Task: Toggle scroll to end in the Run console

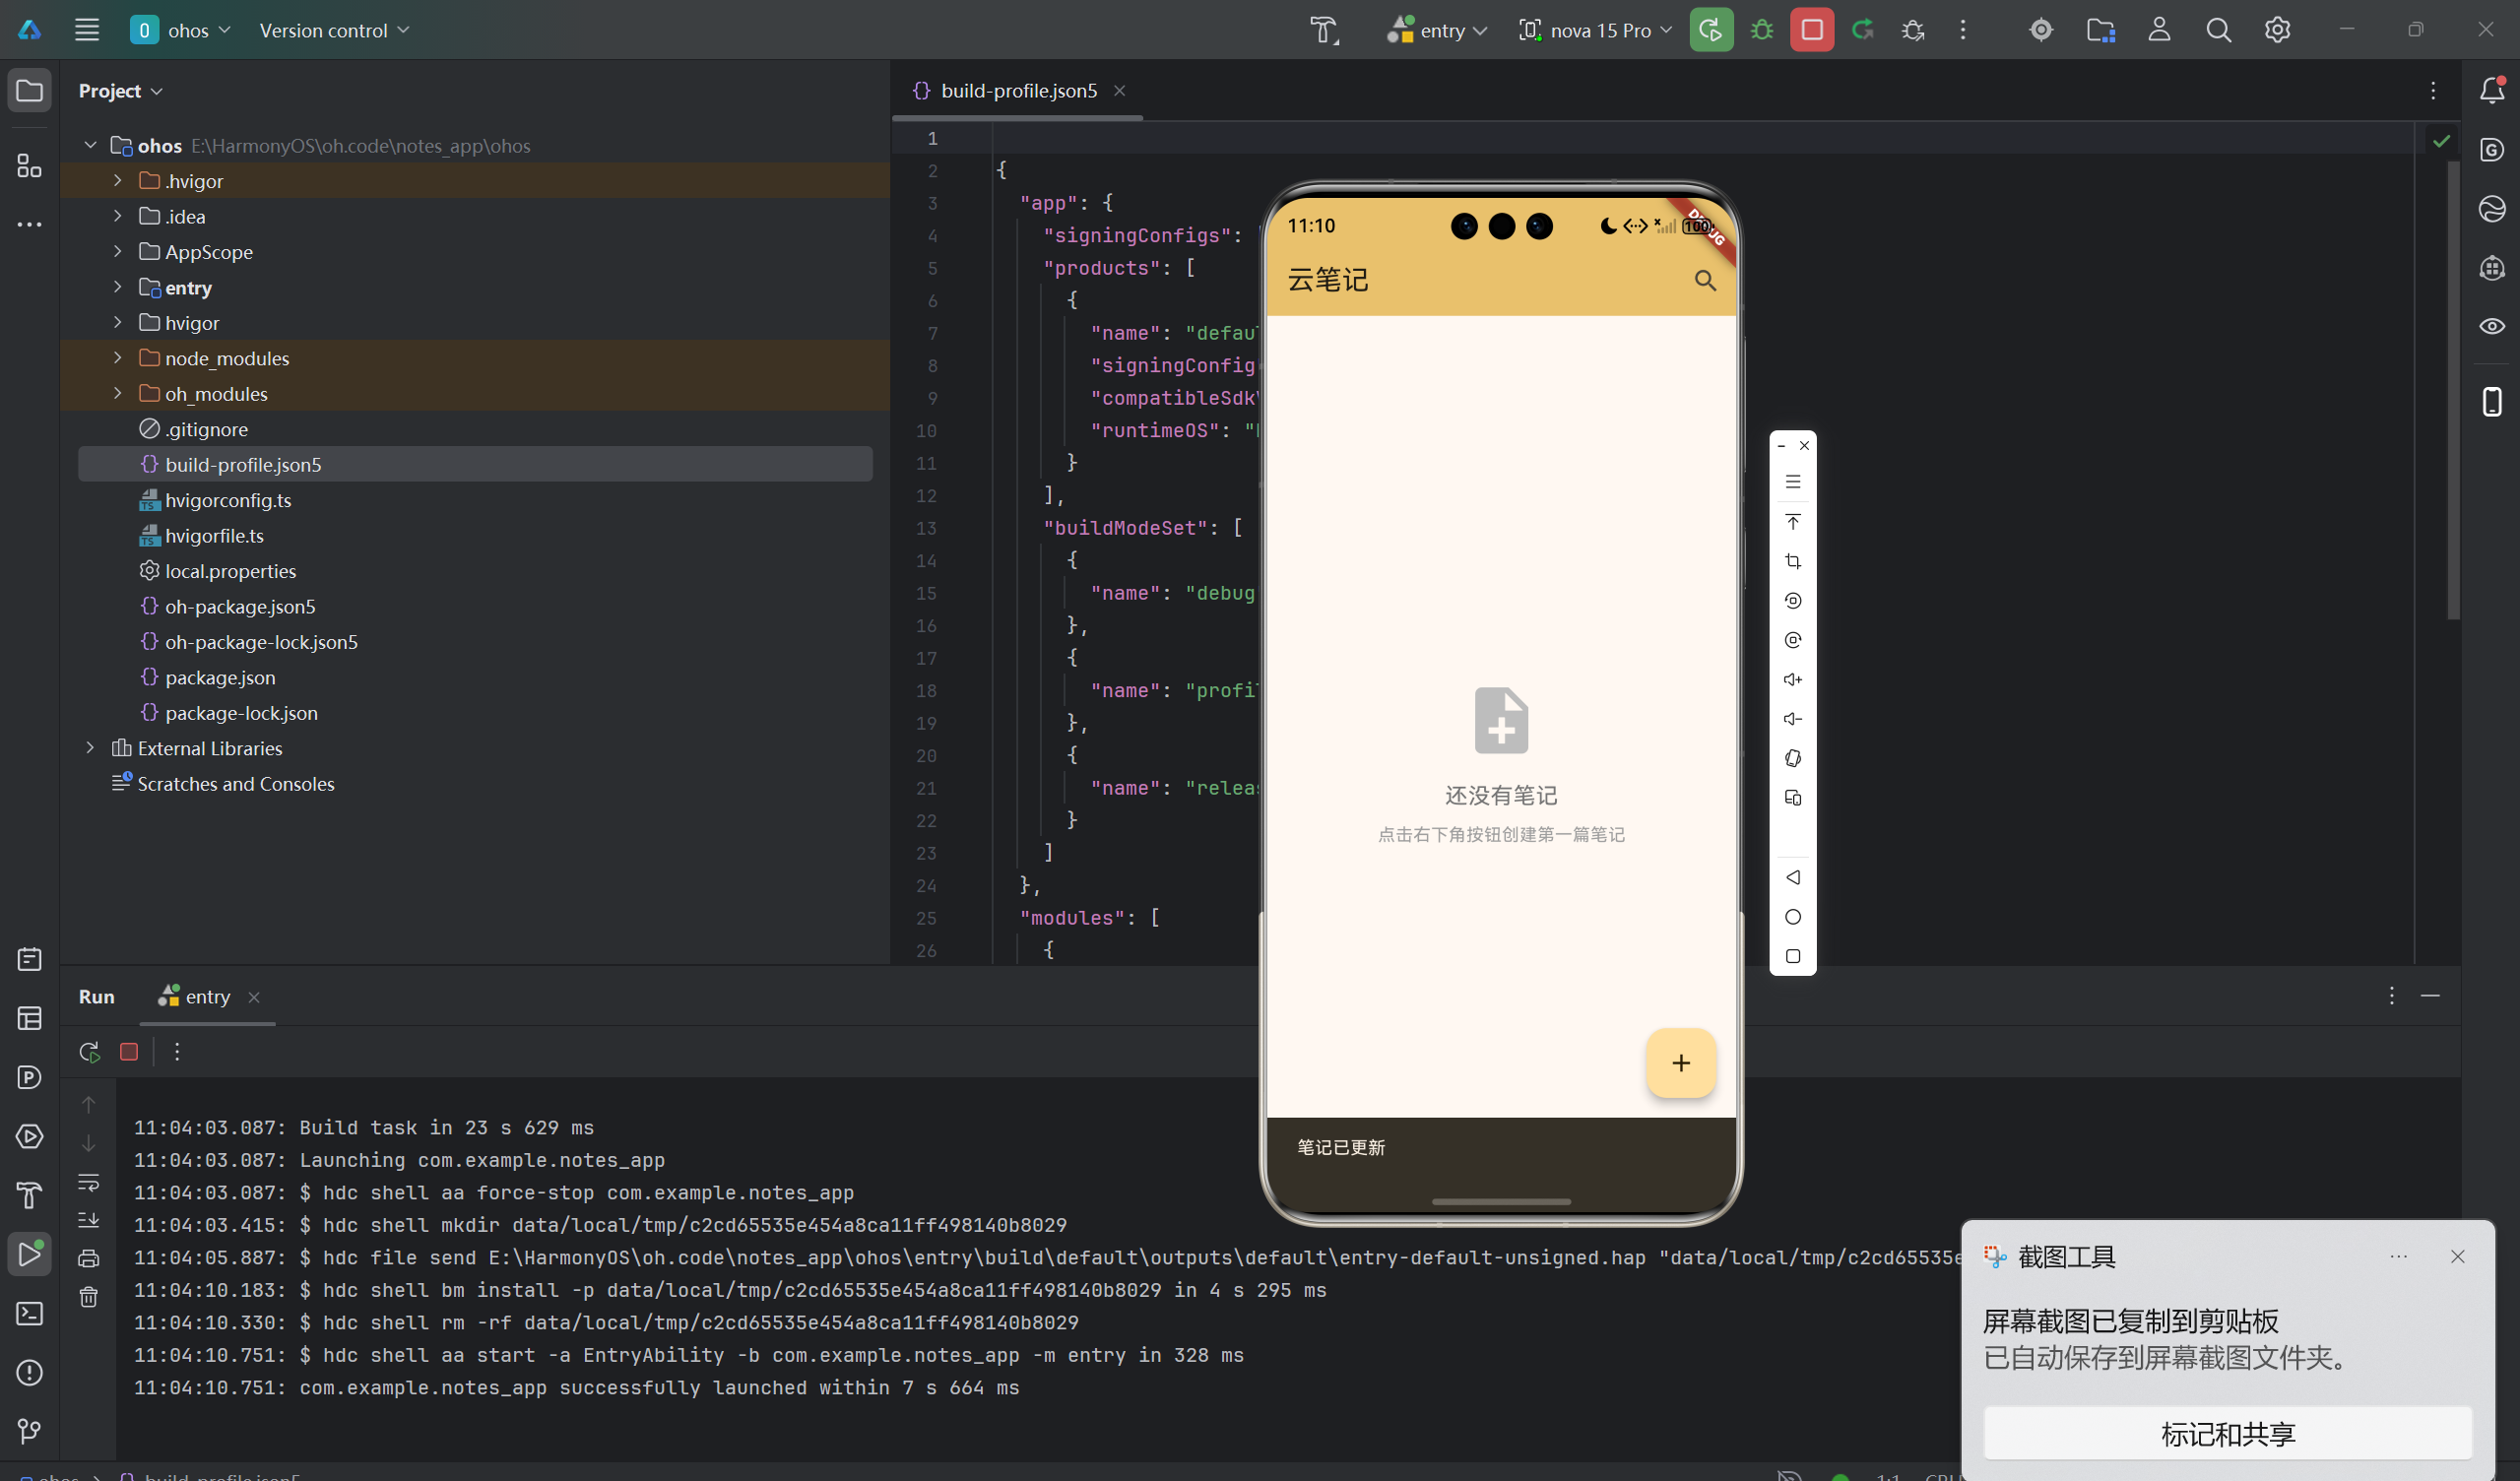Action: point(89,1220)
